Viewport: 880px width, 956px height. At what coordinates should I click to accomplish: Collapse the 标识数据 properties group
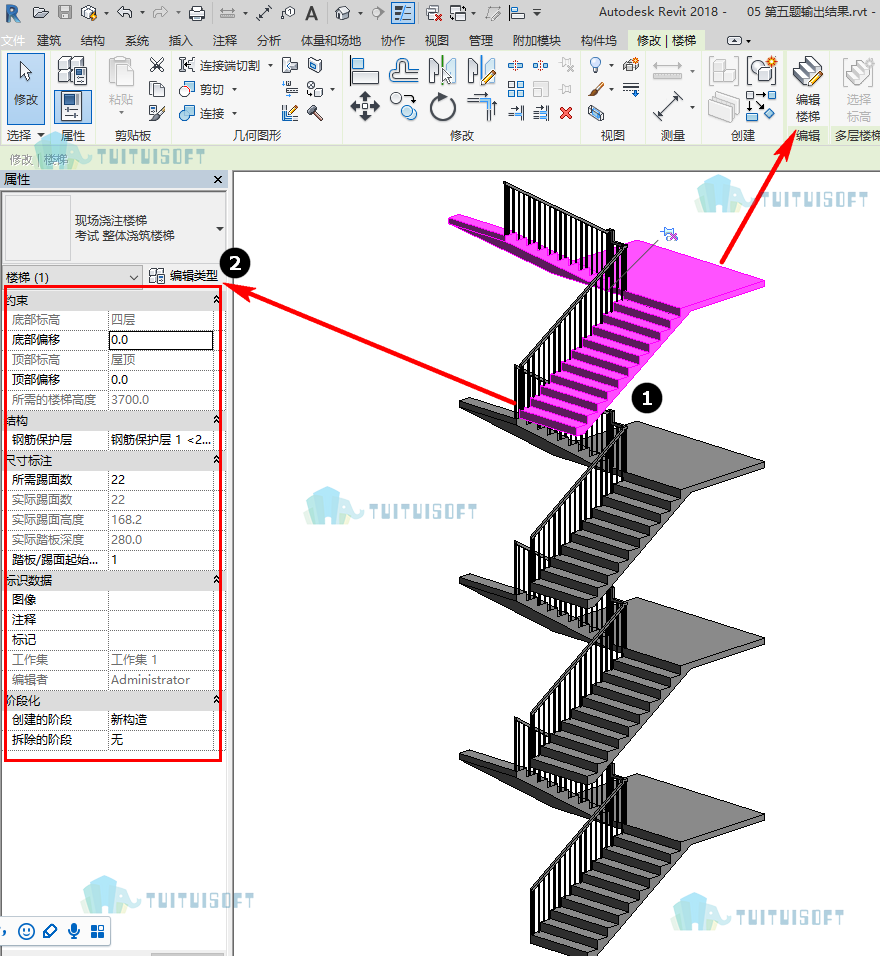(216, 579)
